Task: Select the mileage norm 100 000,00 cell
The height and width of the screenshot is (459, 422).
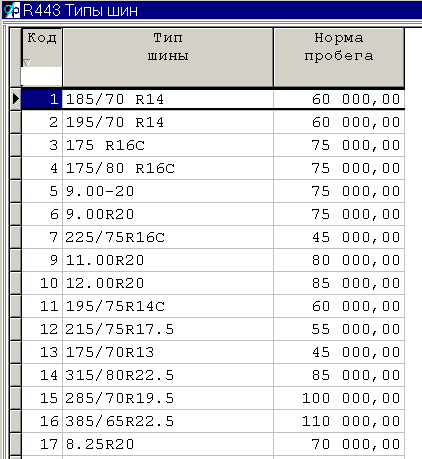Action: point(339,398)
